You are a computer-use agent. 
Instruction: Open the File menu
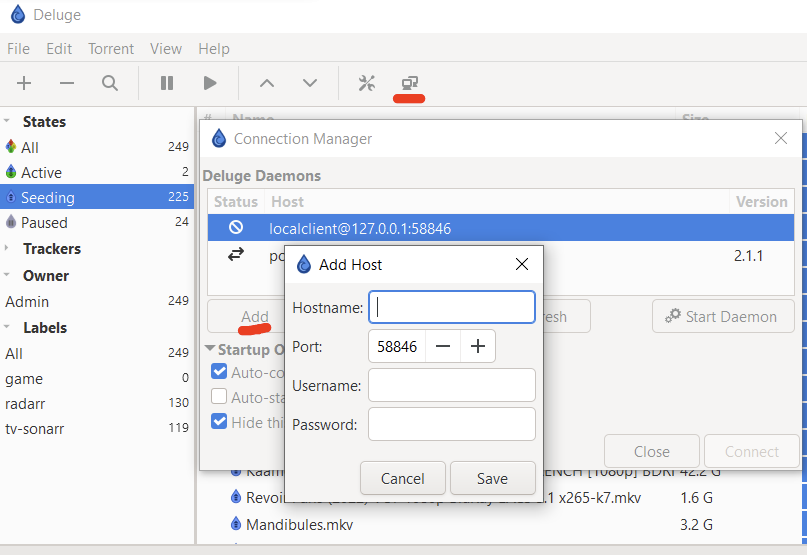tap(19, 48)
